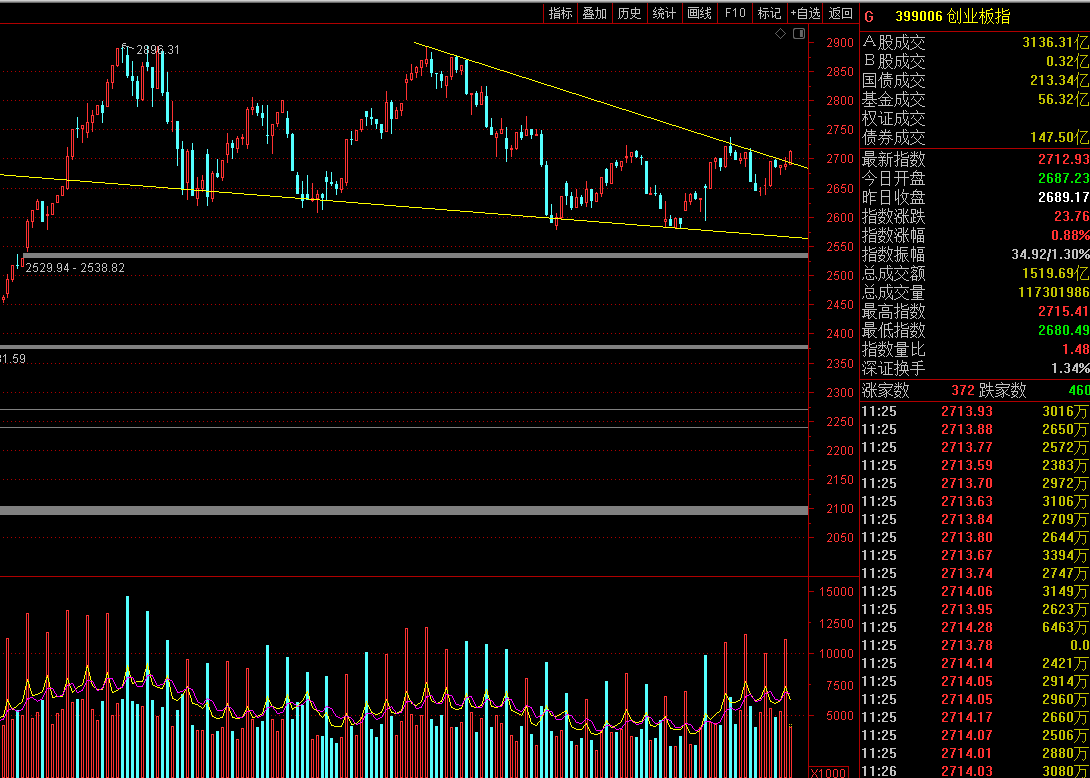
Task: Click the 2529.94 - 2538.82 gap label
Action: coord(75,268)
